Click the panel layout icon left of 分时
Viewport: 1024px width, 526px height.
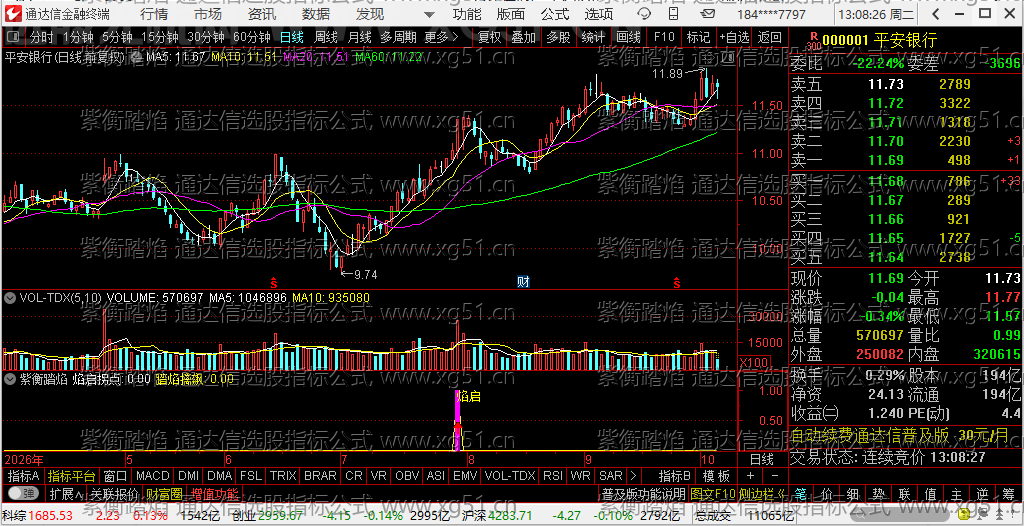[x=15, y=37]
